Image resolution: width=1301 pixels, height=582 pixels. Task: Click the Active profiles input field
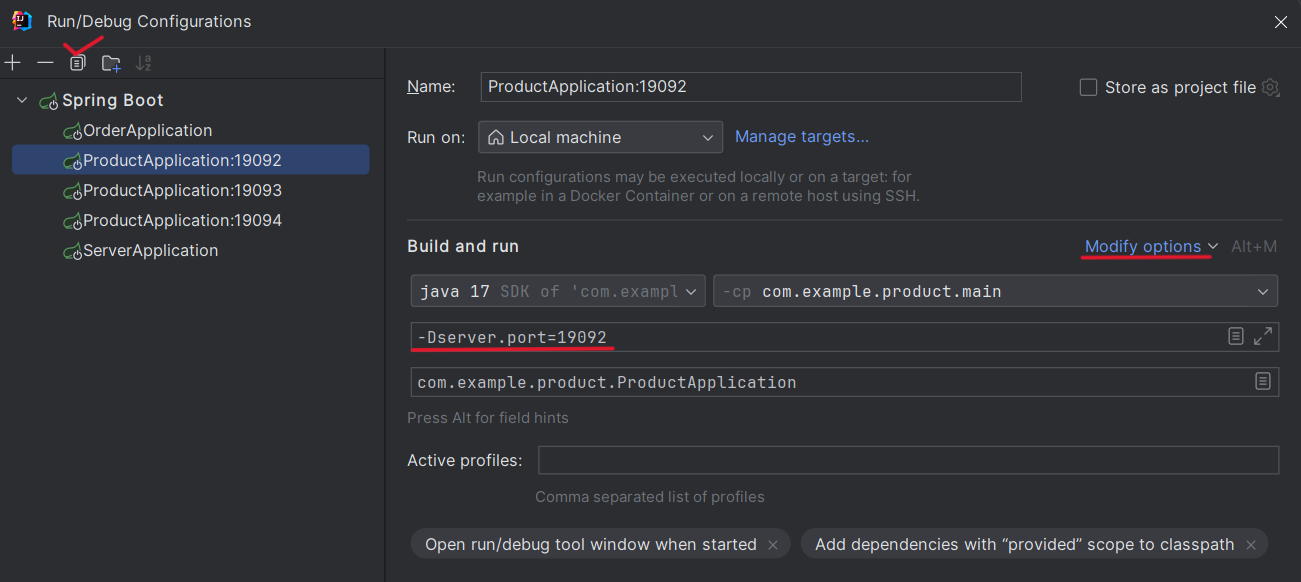coord(909,460)
